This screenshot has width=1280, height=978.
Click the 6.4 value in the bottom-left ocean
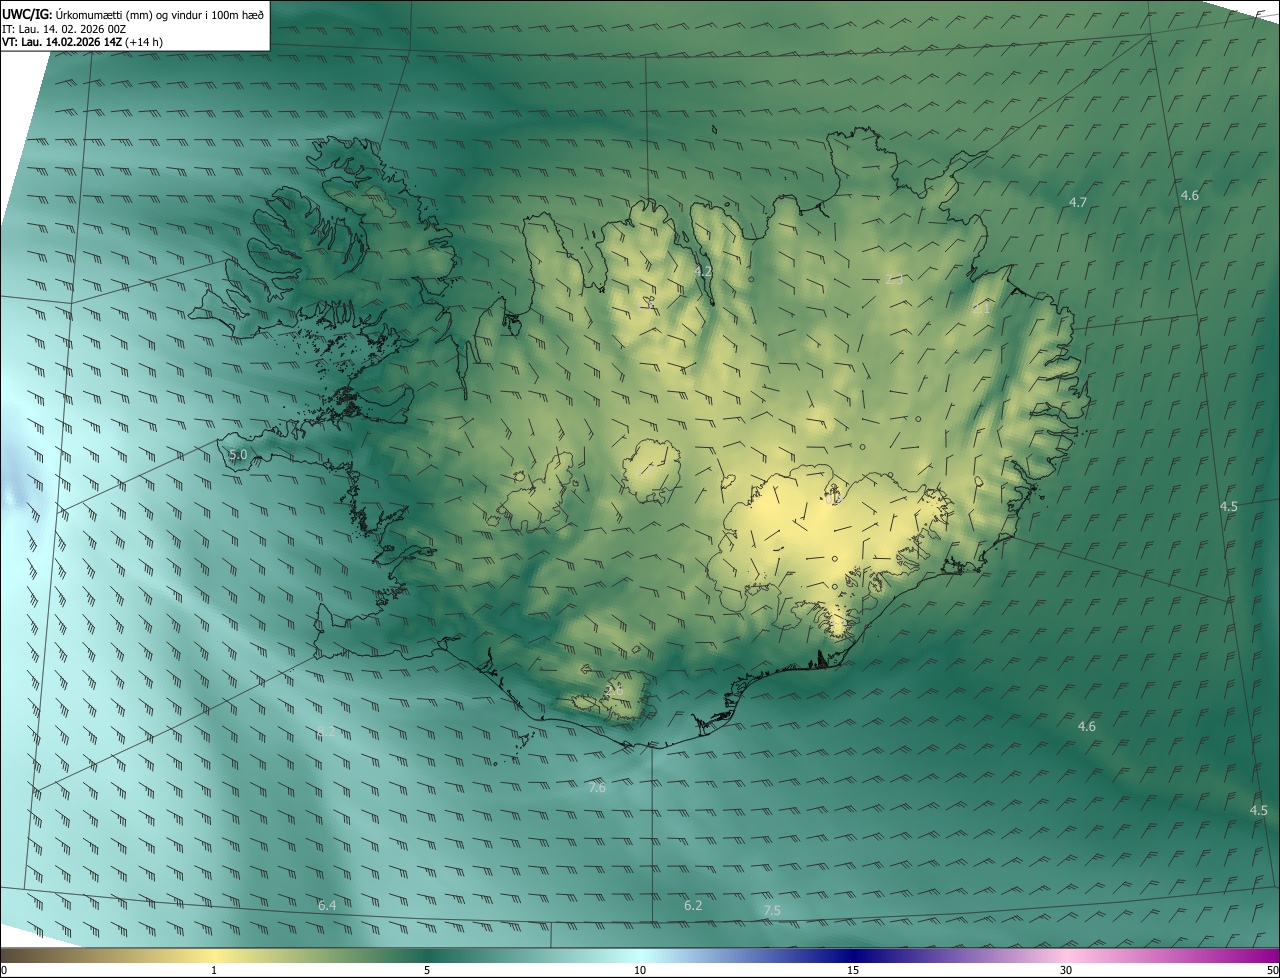pos(327,905)
